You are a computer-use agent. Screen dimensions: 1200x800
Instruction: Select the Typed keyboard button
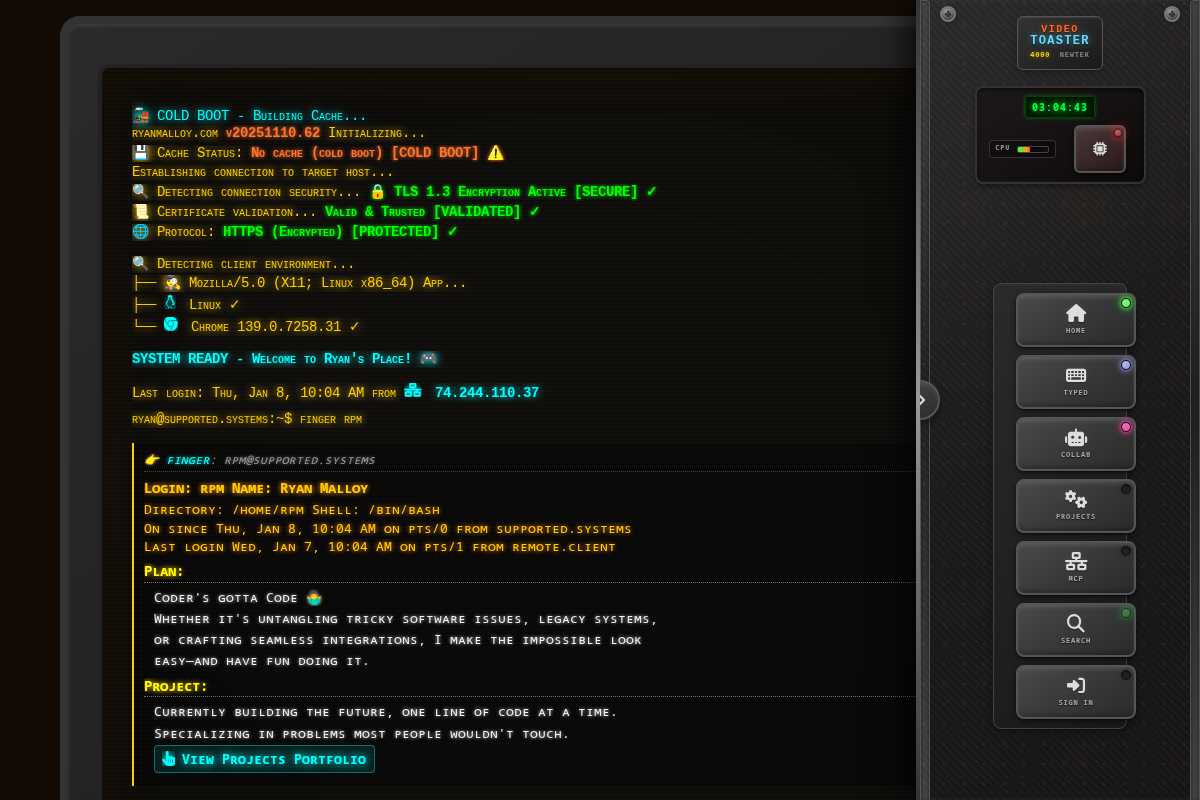coord(1075,381)
